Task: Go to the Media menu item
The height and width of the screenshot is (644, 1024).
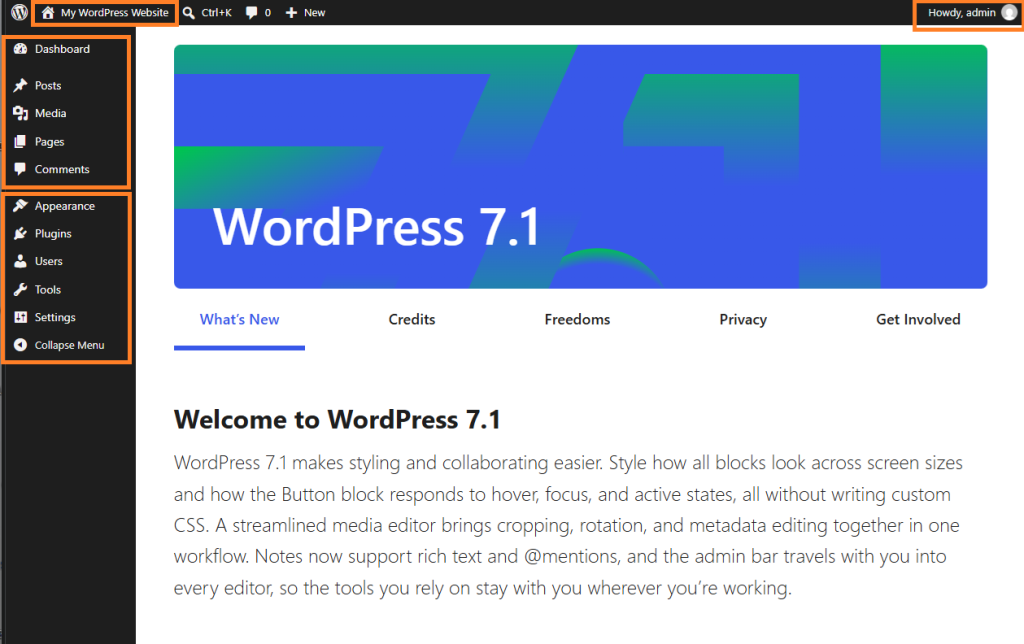Action: tap(50, 113)
